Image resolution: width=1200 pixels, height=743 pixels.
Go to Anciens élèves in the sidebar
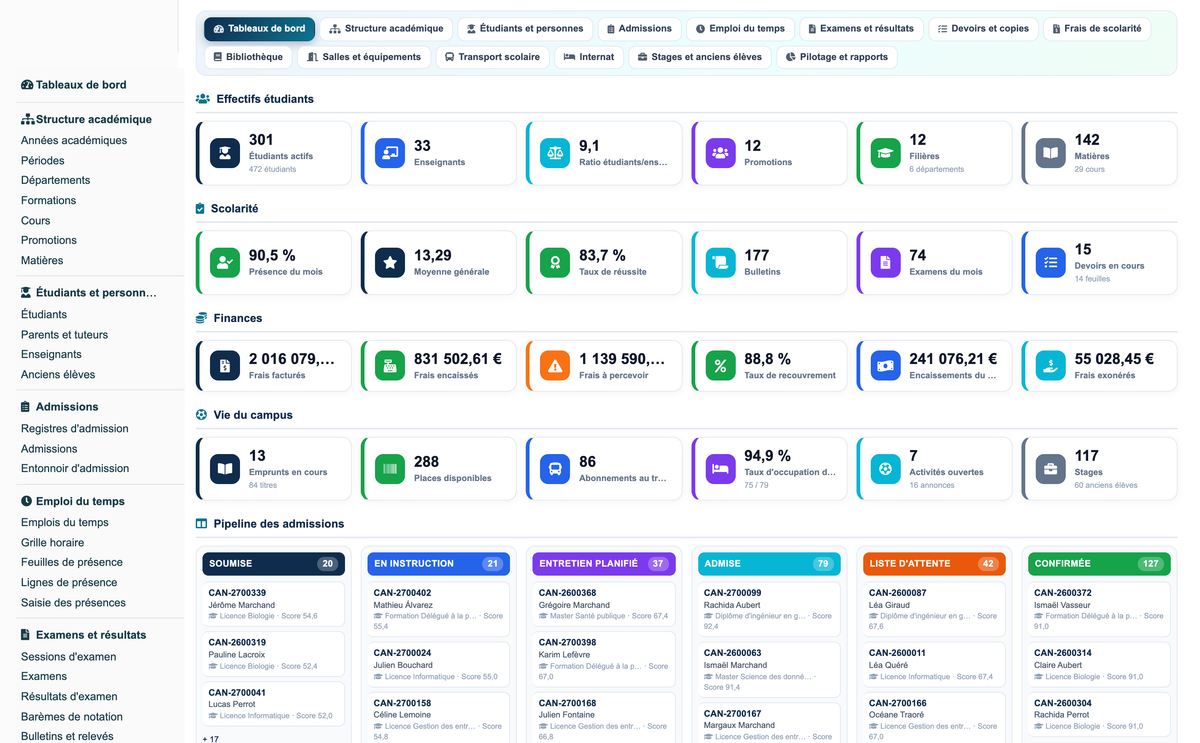coord(58,375)
